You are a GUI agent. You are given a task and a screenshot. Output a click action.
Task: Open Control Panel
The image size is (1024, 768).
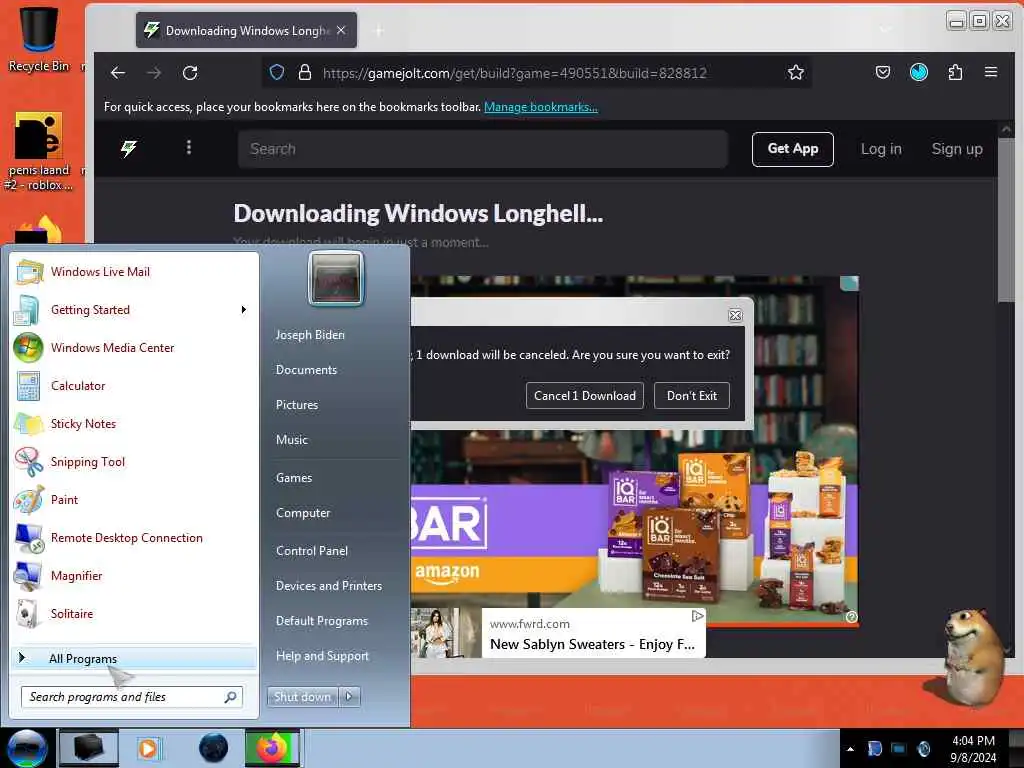pos(312,551)
